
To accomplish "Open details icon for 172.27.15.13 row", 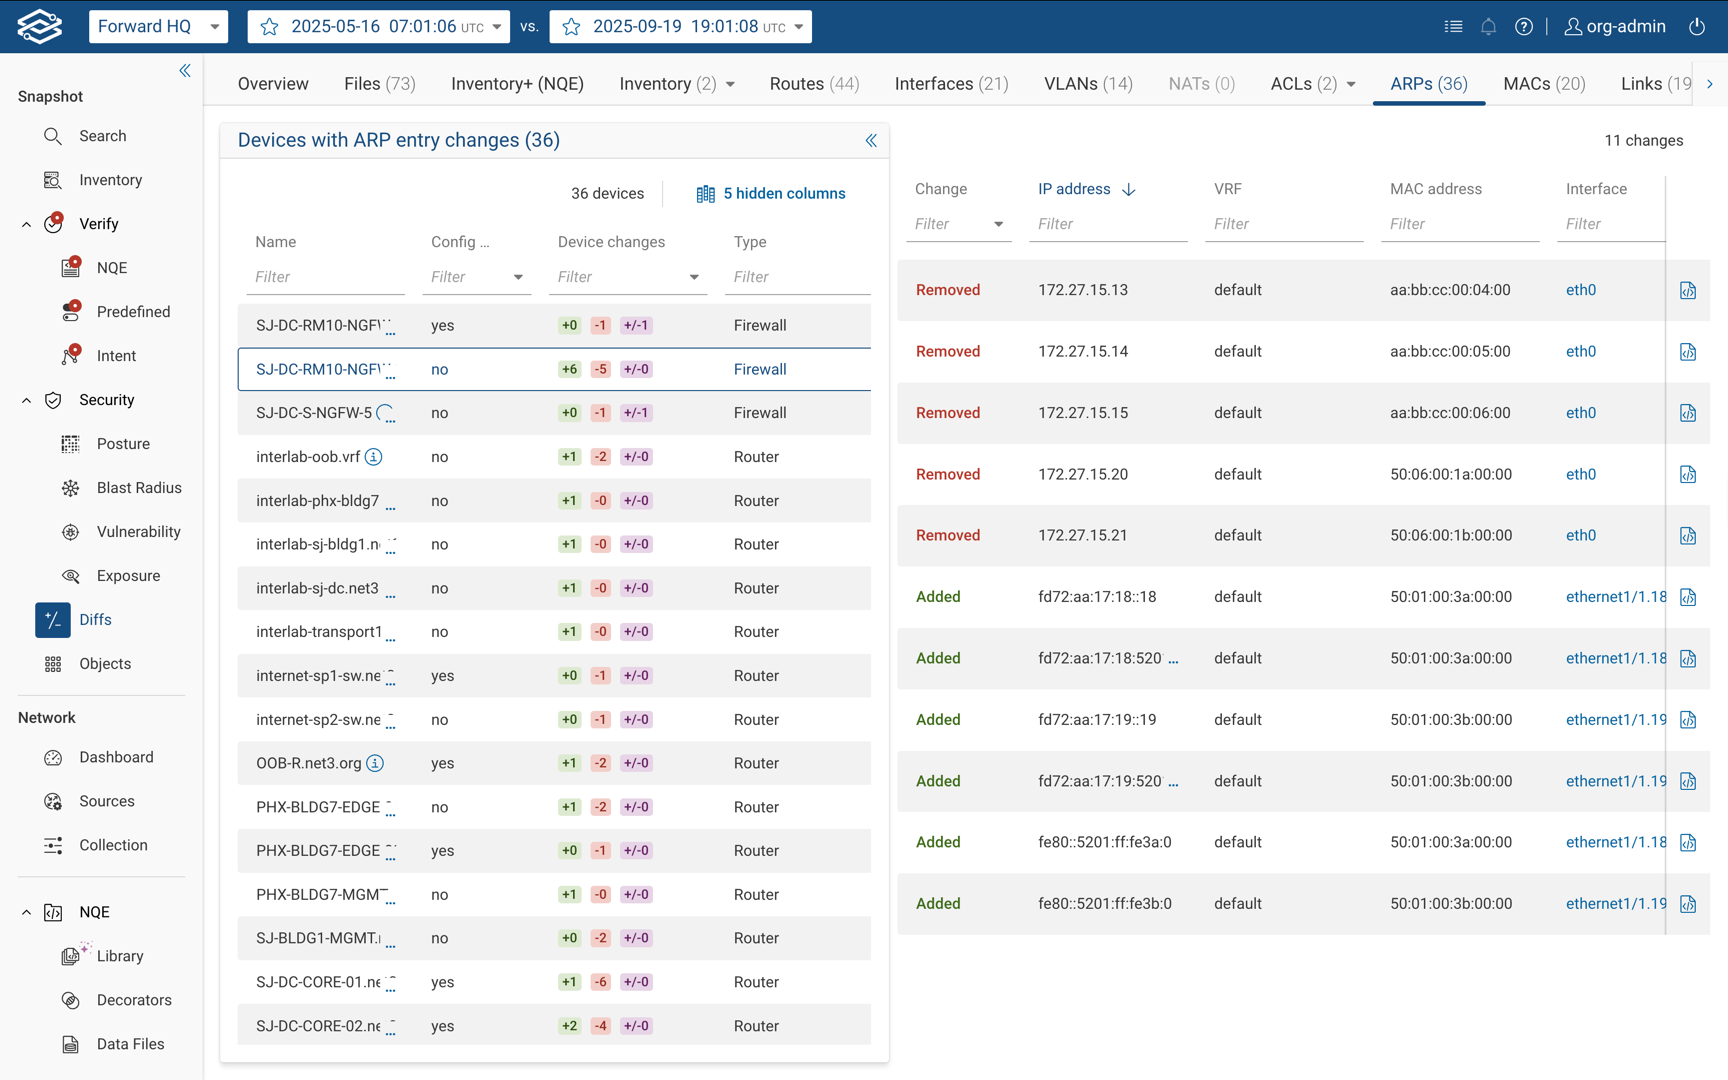I will point(1687,290).
